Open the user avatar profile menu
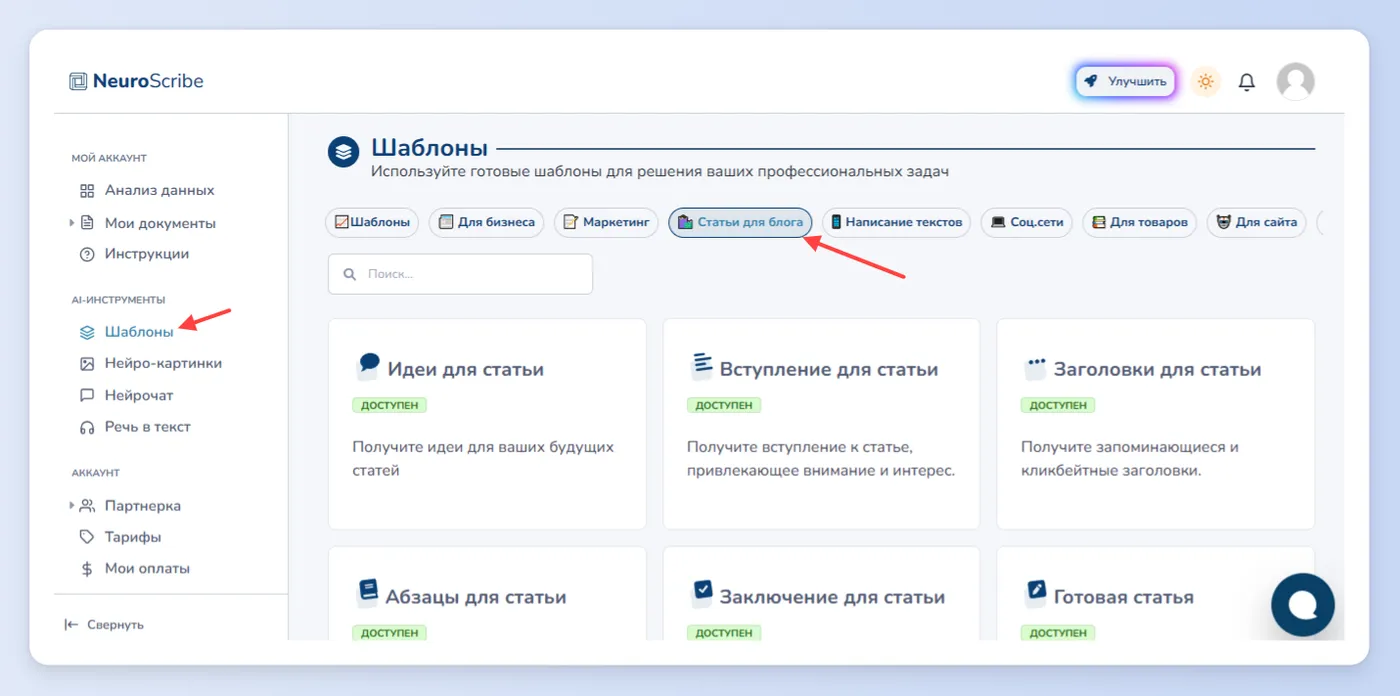The image size is (1400, 696). (x=1295, y=82)
